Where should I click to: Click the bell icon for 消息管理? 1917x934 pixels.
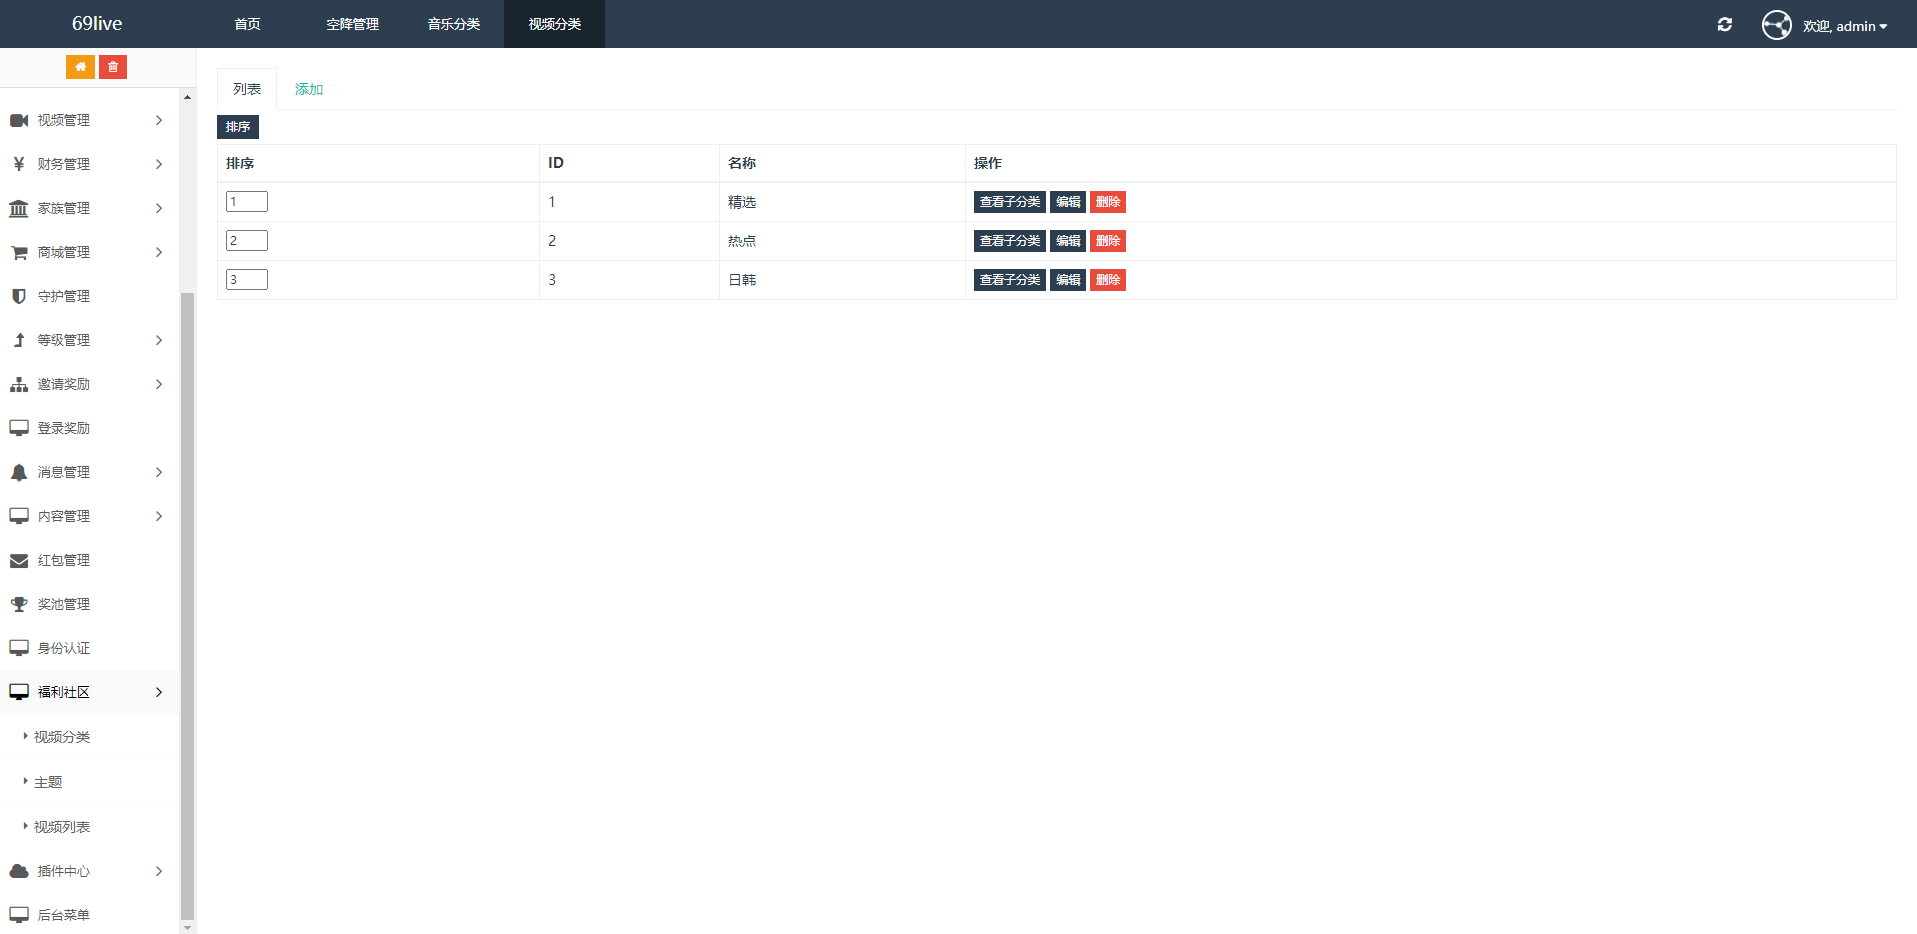coord(19,472)
